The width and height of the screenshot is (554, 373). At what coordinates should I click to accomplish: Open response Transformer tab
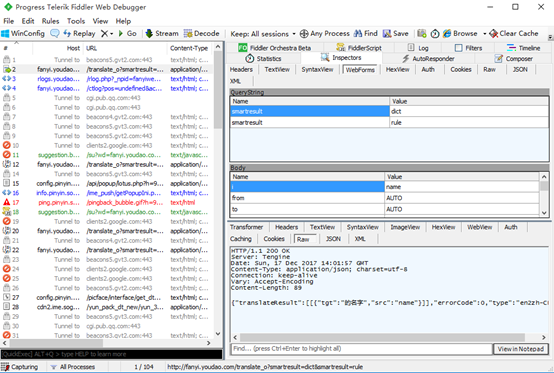click(x=247, y=227)
